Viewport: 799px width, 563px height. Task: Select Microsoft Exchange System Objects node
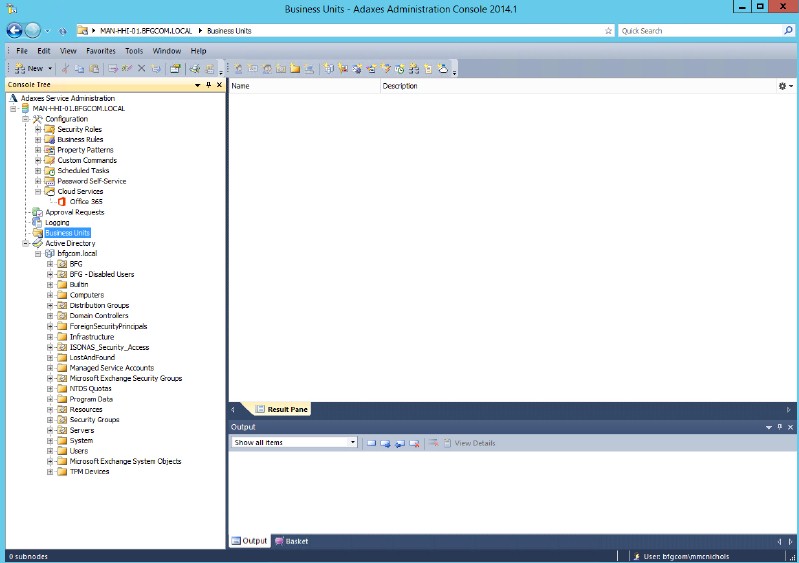125,462
